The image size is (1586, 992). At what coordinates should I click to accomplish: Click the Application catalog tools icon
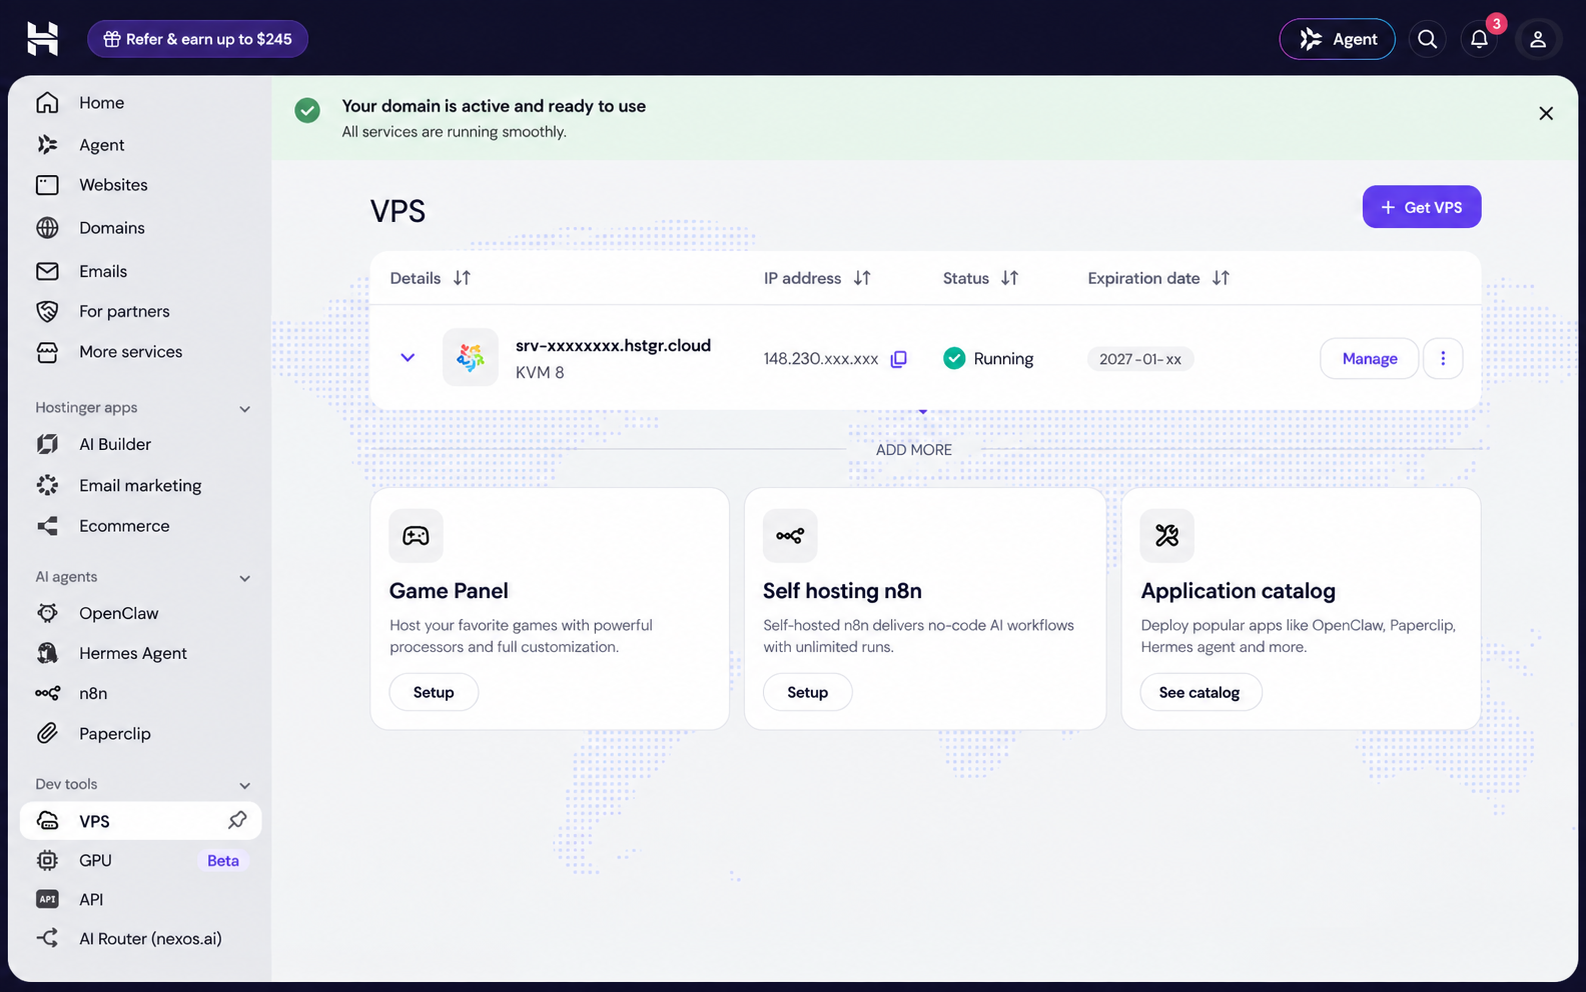coord(1167,536)
